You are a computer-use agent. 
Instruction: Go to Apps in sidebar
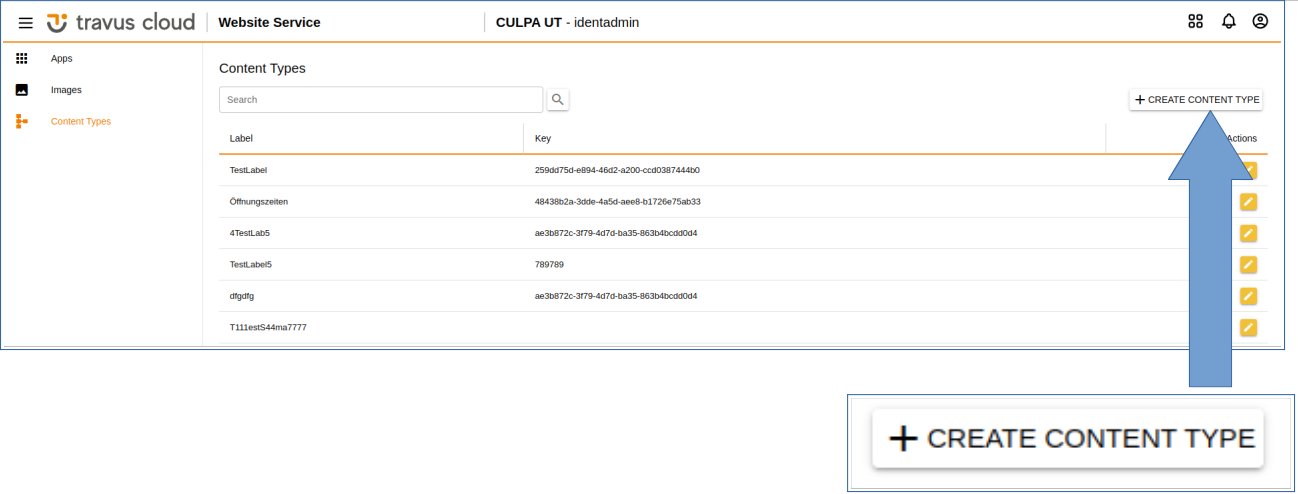coord(61,59)
